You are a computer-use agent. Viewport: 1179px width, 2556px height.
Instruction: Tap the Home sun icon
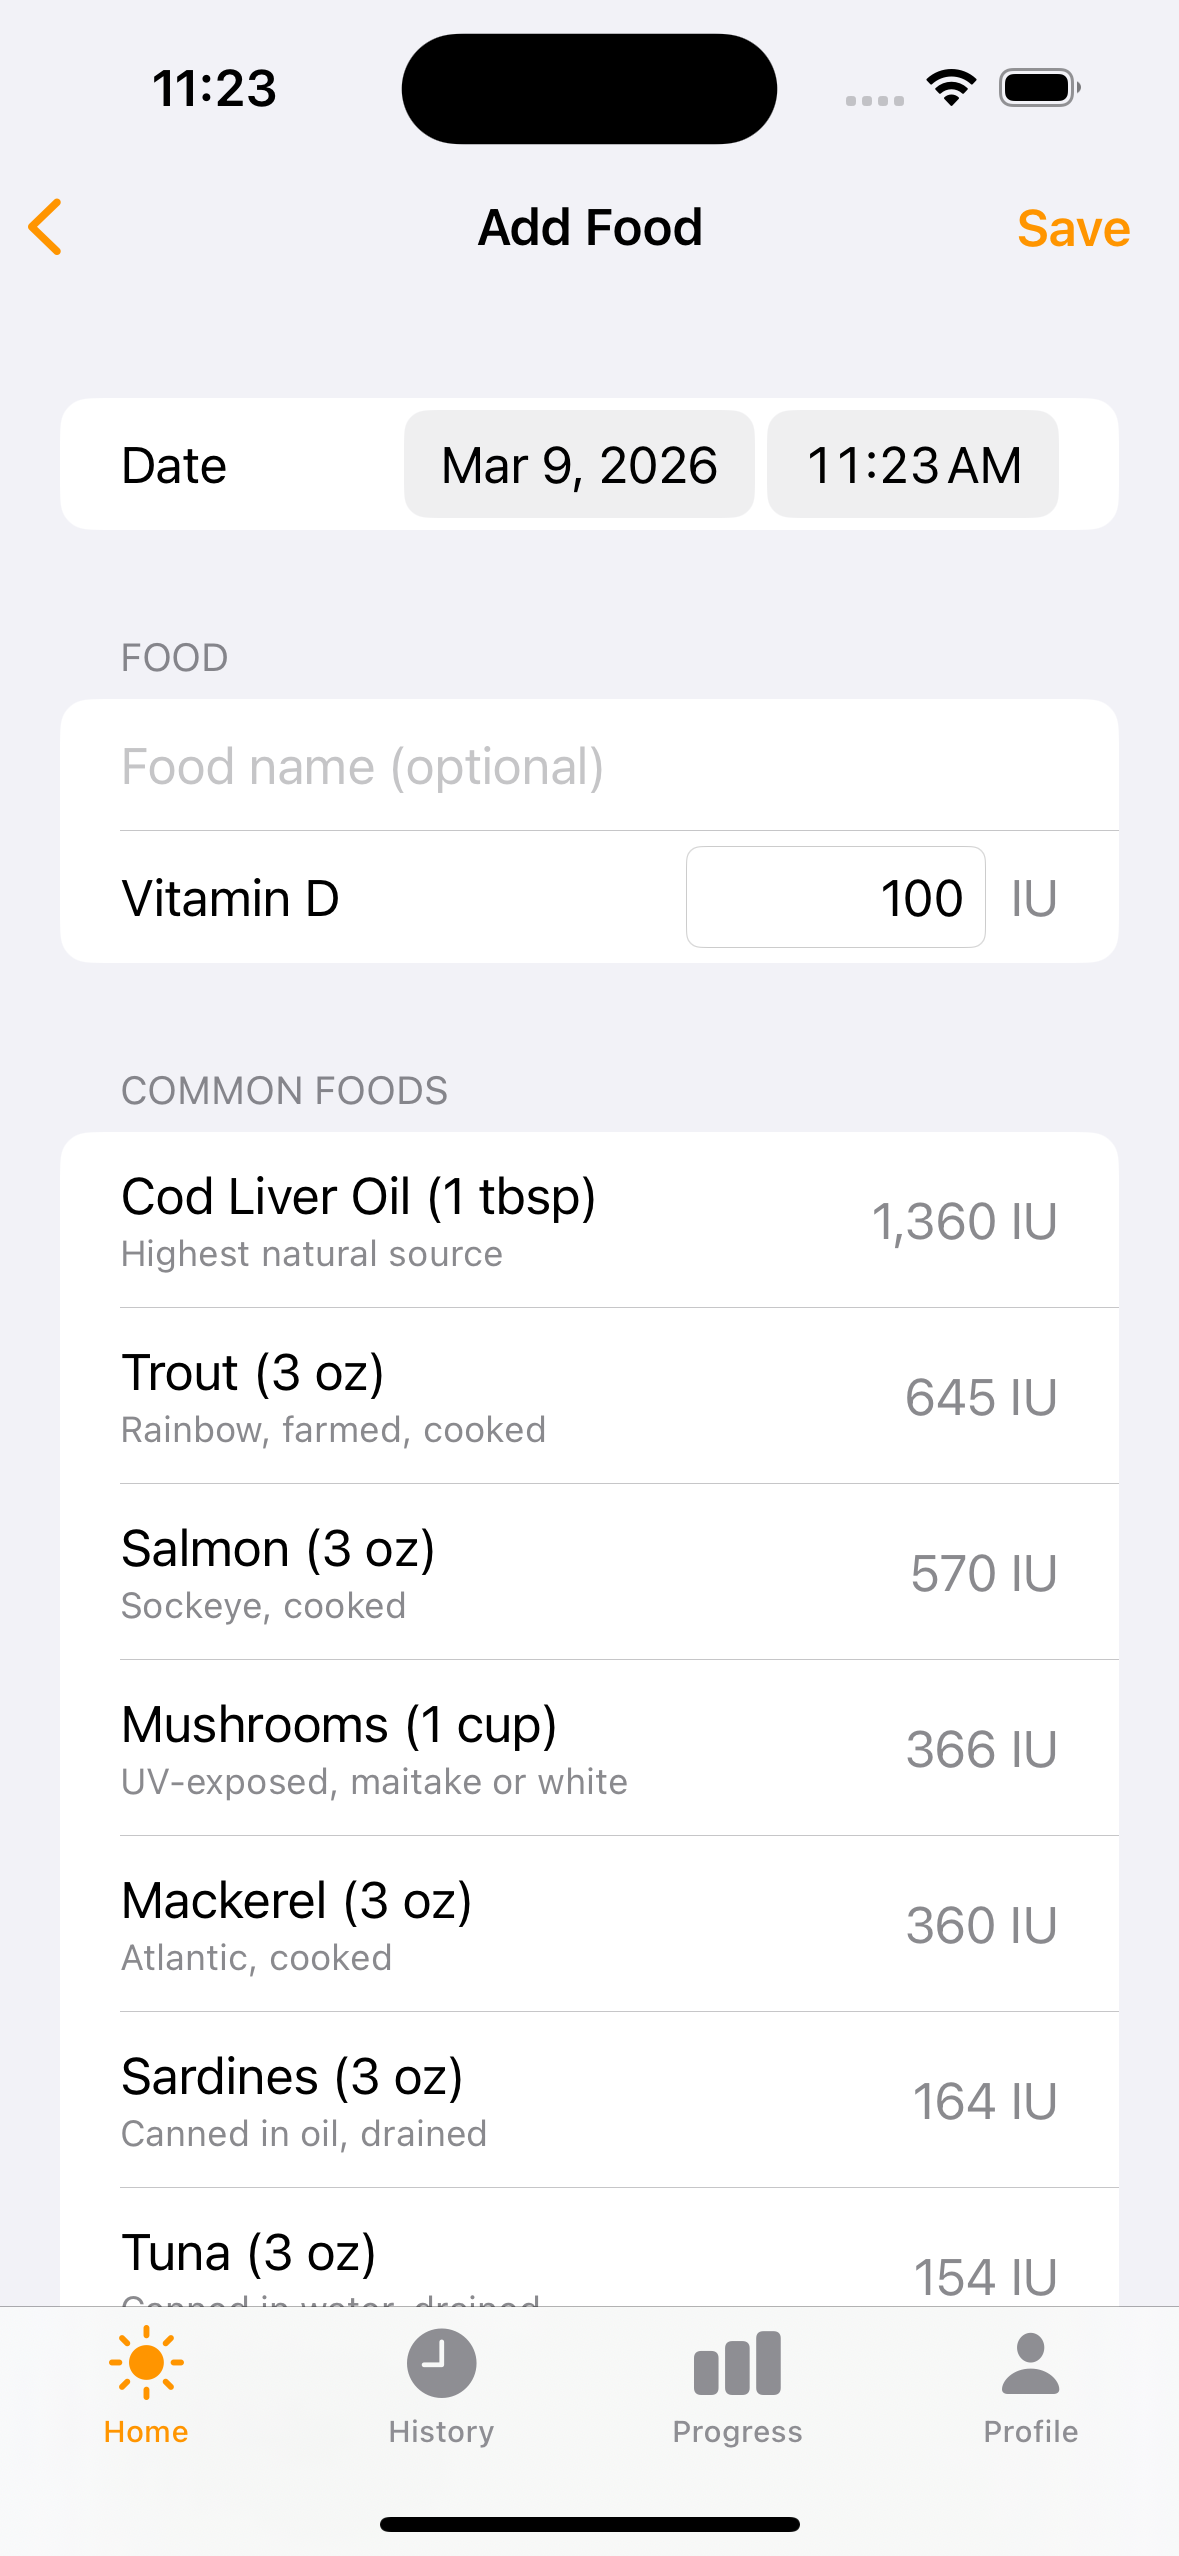tap(146, 2362)
